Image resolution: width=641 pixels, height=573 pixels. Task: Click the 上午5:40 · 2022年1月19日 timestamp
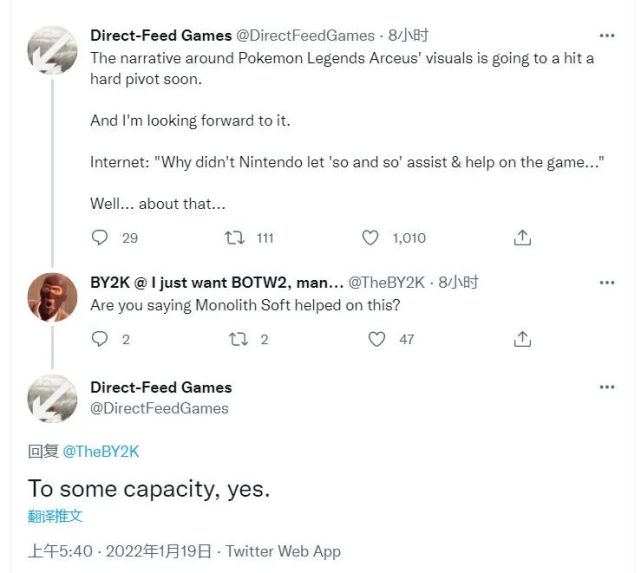point(120,551)
